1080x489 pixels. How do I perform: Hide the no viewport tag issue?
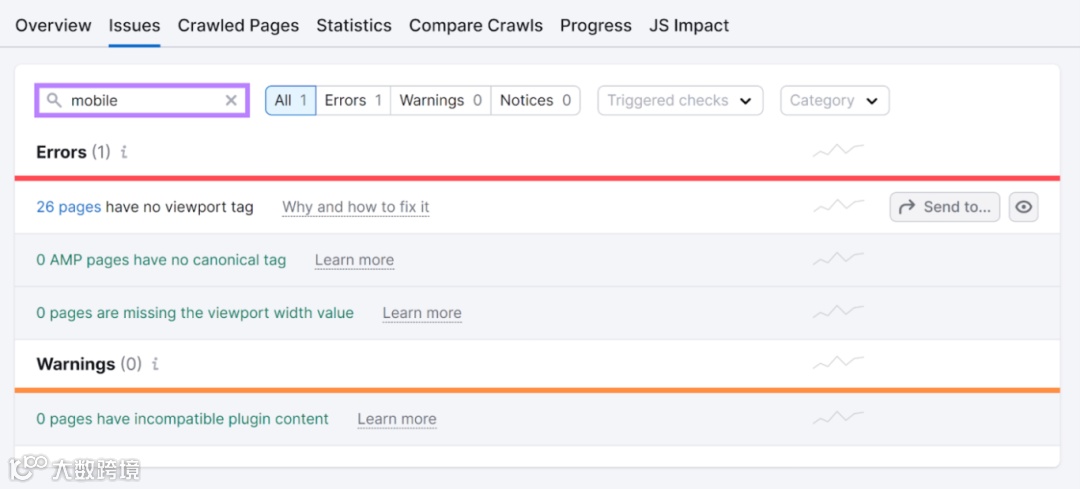click(1024, 207)
